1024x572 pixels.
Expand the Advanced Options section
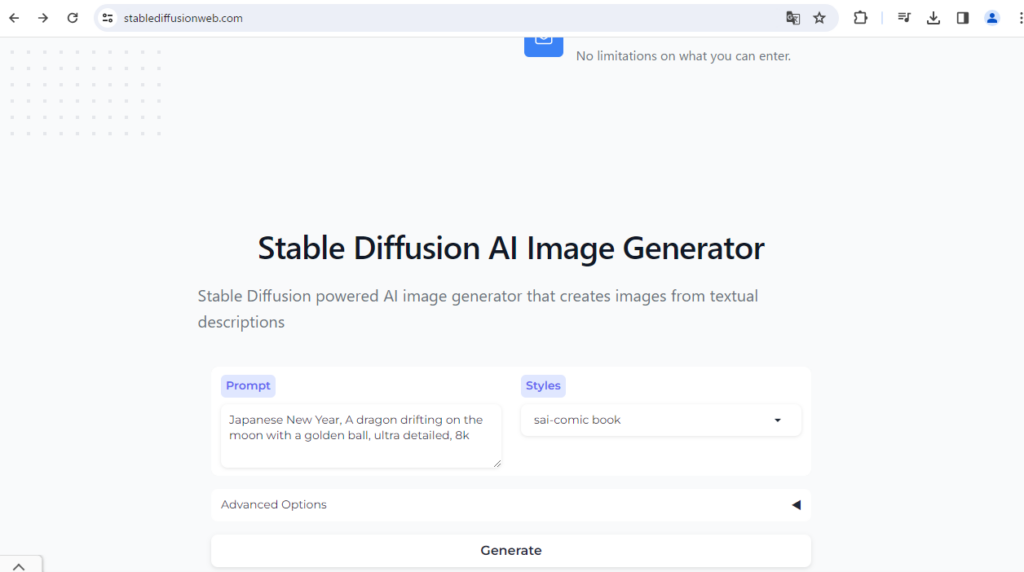coord(511,505)
